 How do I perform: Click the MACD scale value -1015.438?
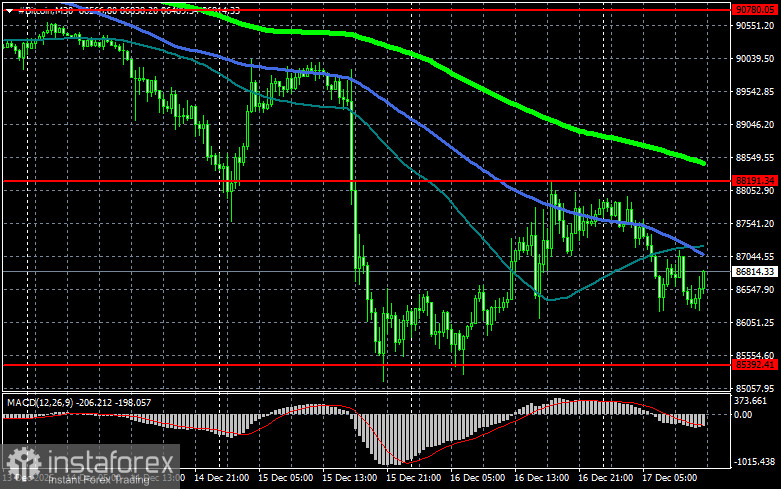755,462
